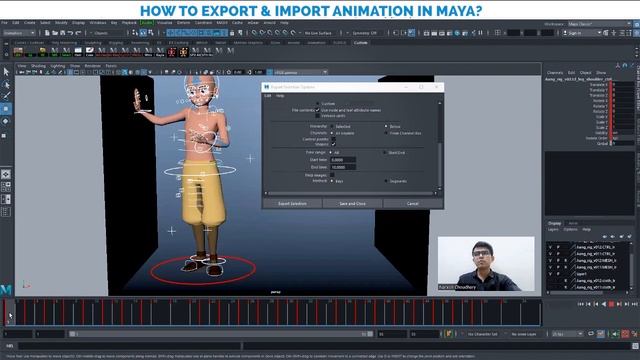Switch to the Anim layer tab
The height and width of the screenshot is (360, 640).
pos(573,223)
